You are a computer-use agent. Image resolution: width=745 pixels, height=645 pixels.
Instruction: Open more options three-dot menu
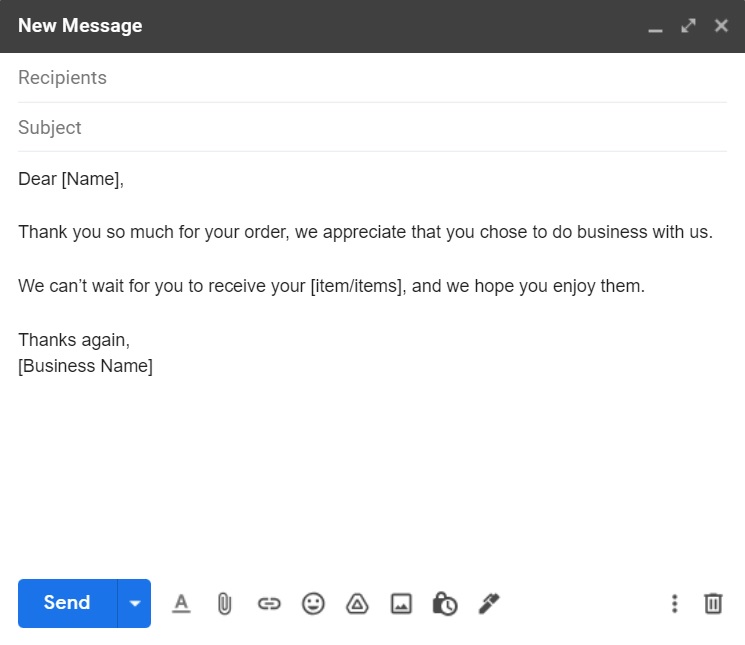(x=675, y=603)
